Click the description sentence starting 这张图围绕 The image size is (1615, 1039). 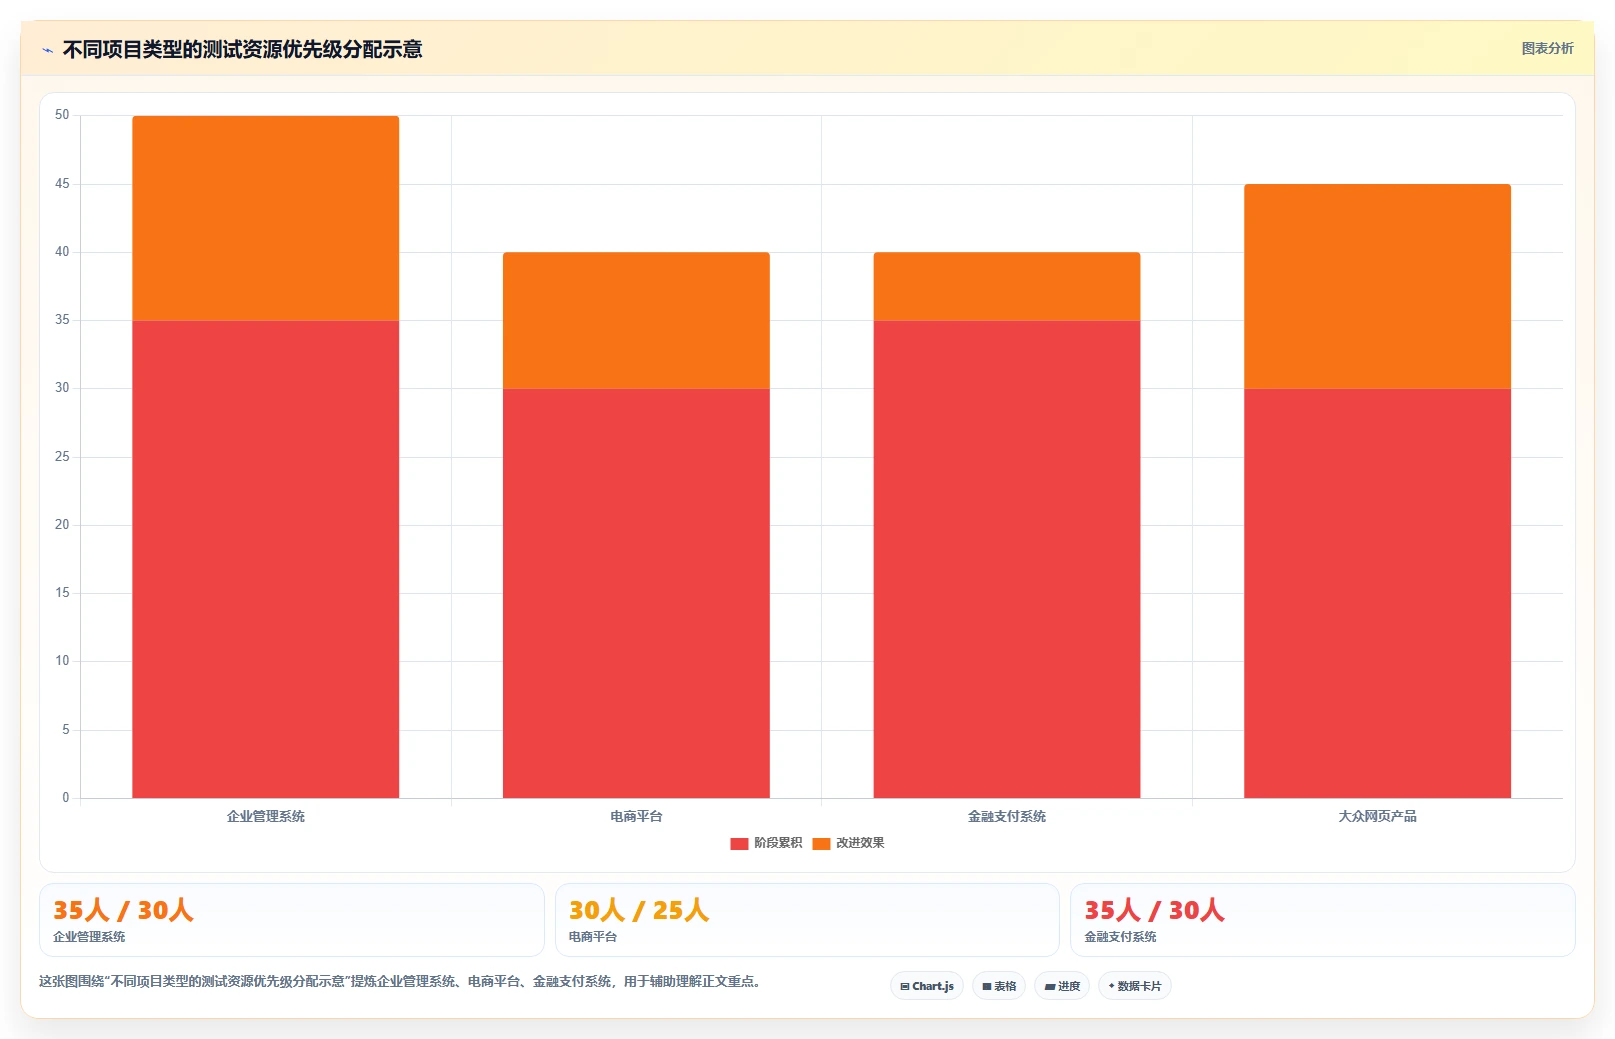pyautogui.click(x=403, y=981)
